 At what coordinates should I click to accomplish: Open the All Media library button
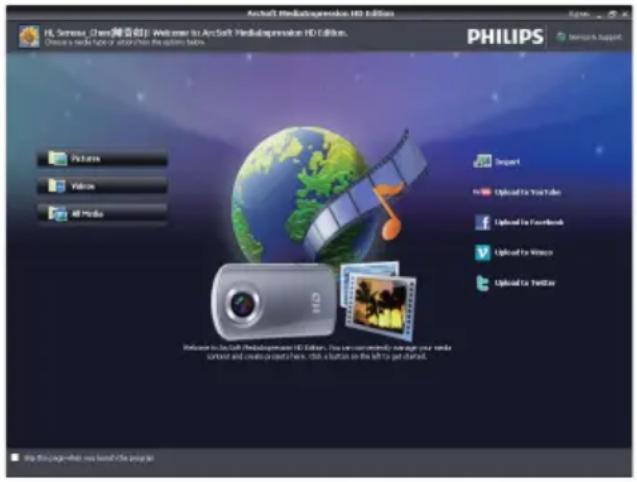tap(102, 213)
